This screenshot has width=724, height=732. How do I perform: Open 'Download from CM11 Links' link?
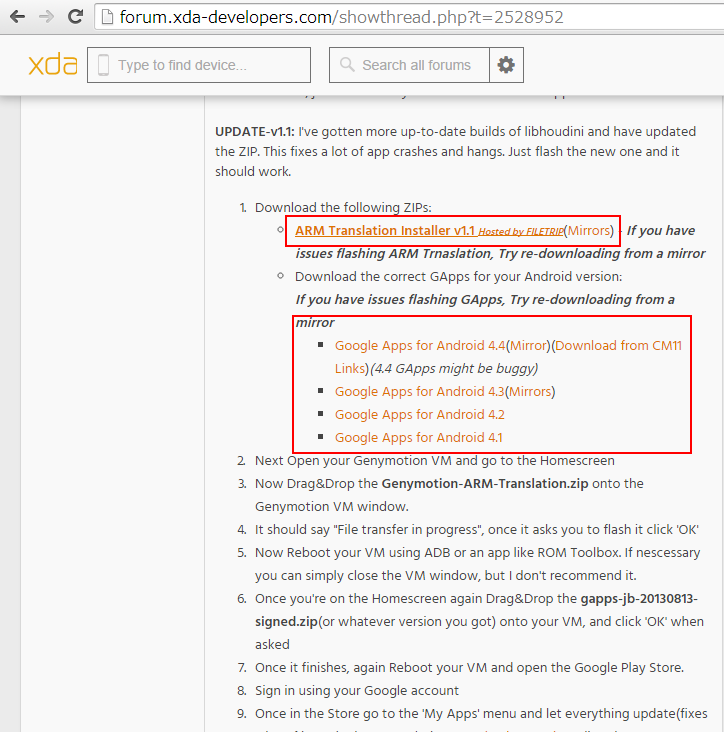618,345
